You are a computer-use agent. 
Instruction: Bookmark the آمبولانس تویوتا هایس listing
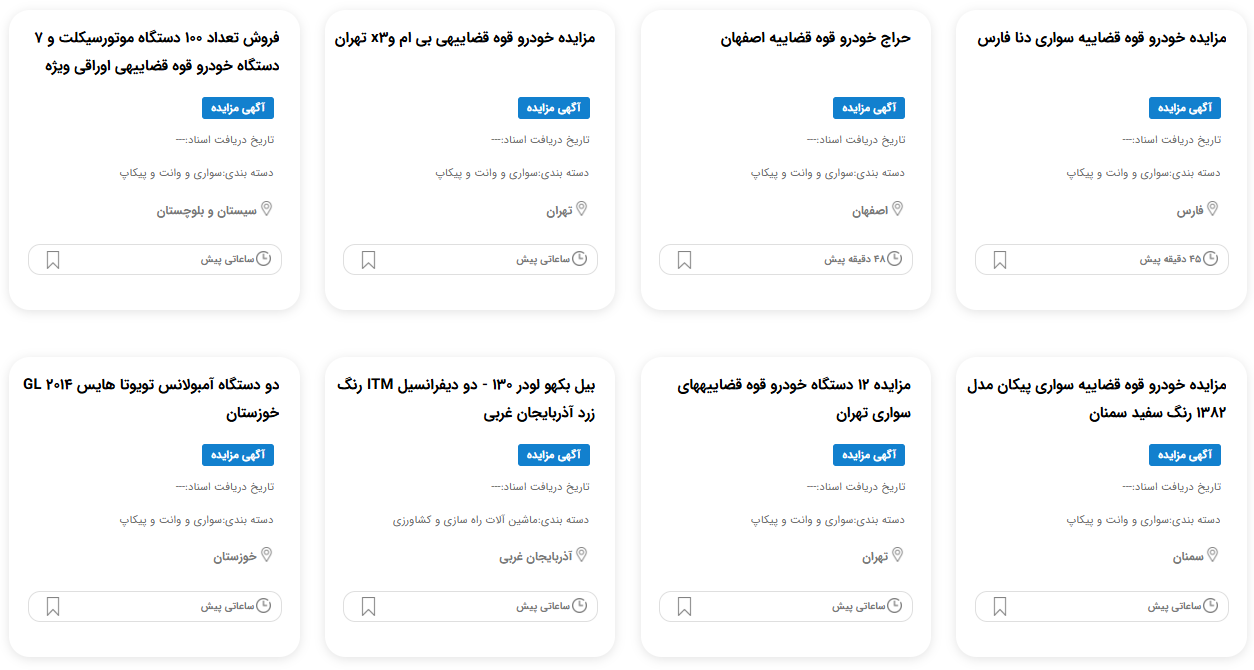pyautogui.click(x=53, y=607)
